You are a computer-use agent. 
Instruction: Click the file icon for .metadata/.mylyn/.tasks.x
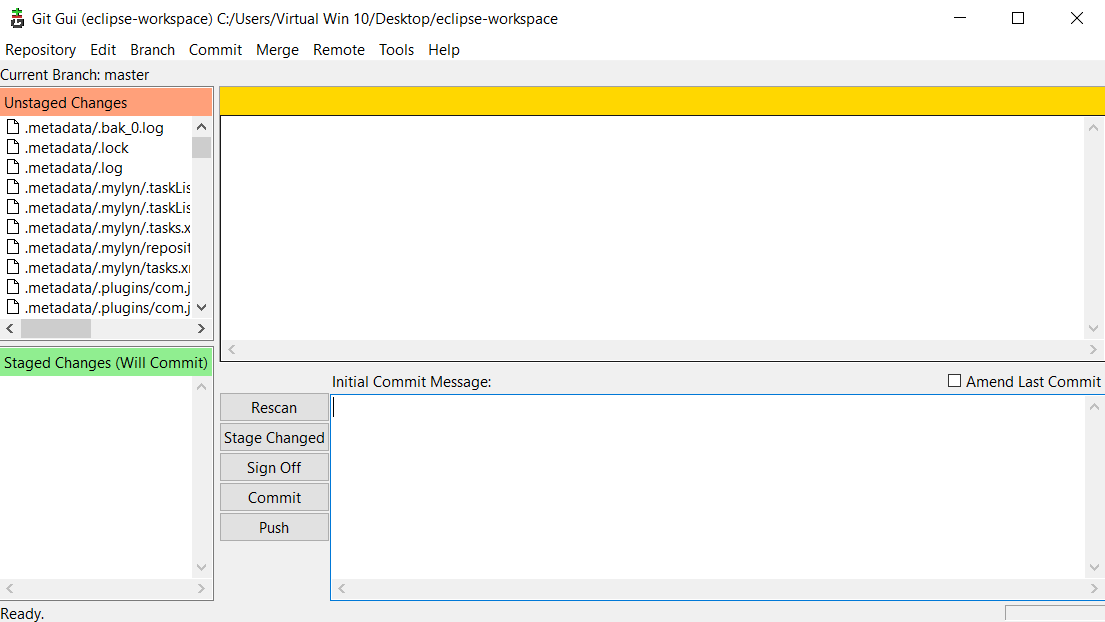click(13, 227)
